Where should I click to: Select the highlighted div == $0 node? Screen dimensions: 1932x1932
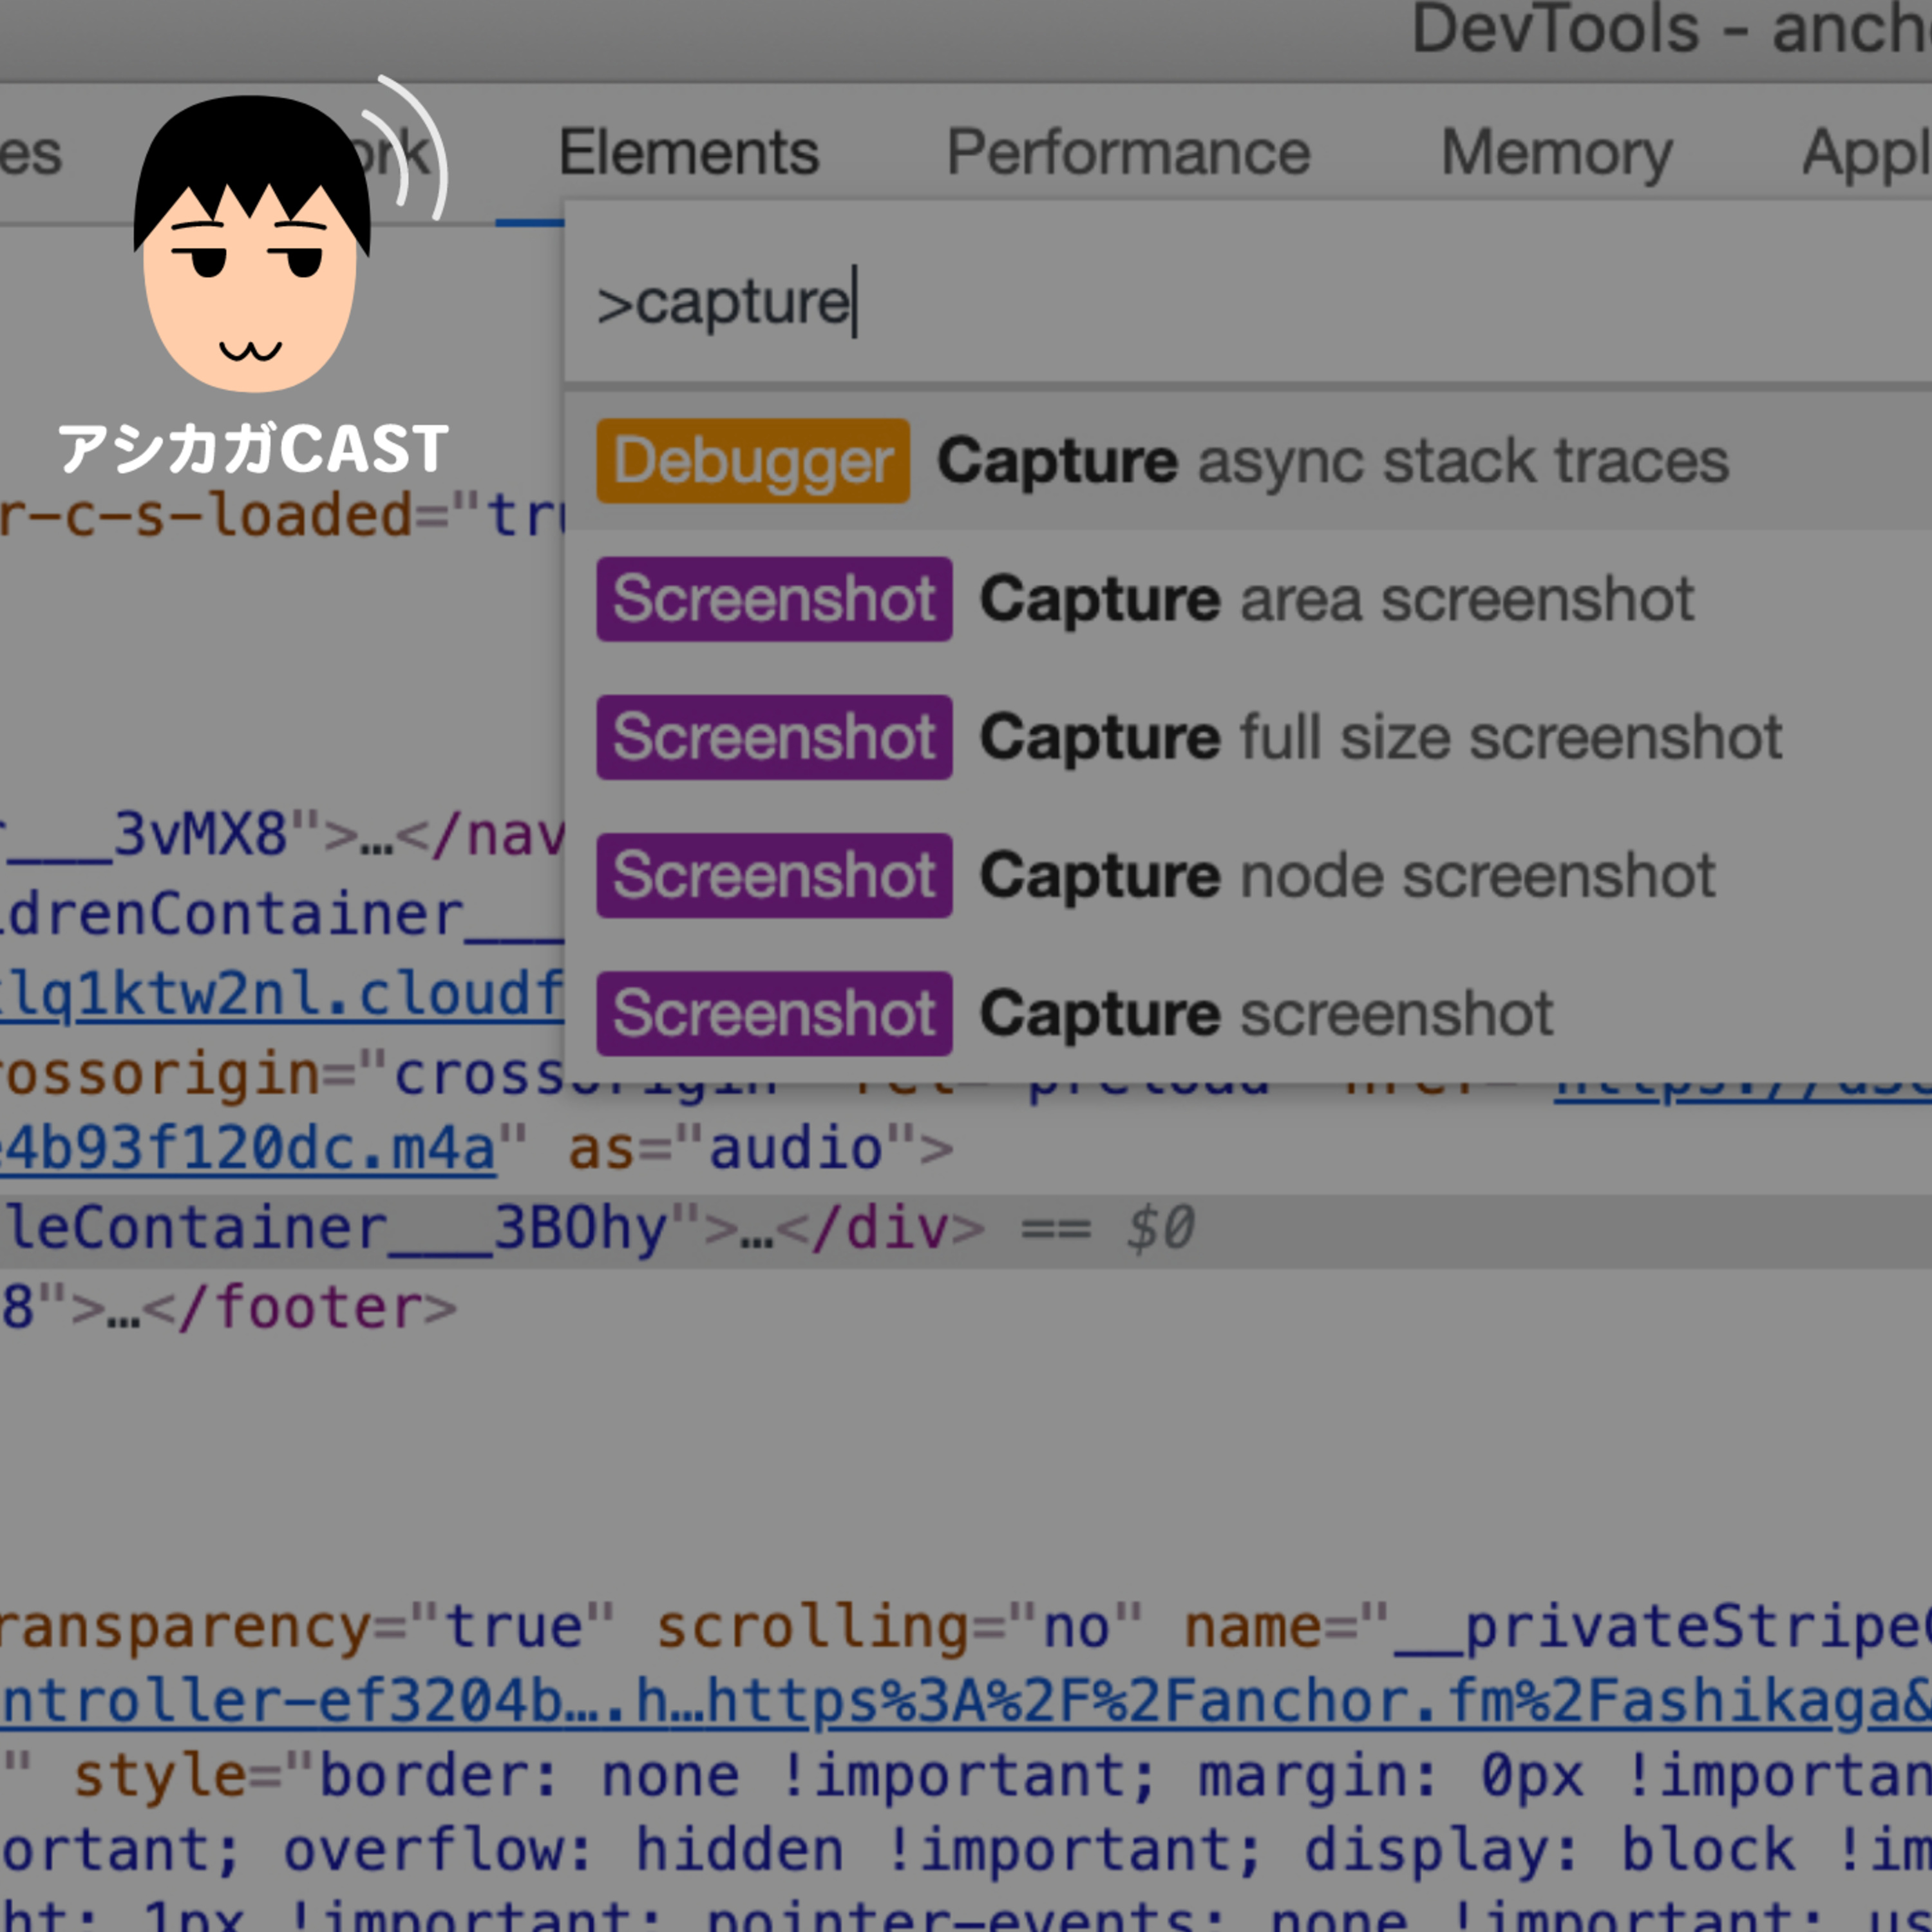point(600,1228)
